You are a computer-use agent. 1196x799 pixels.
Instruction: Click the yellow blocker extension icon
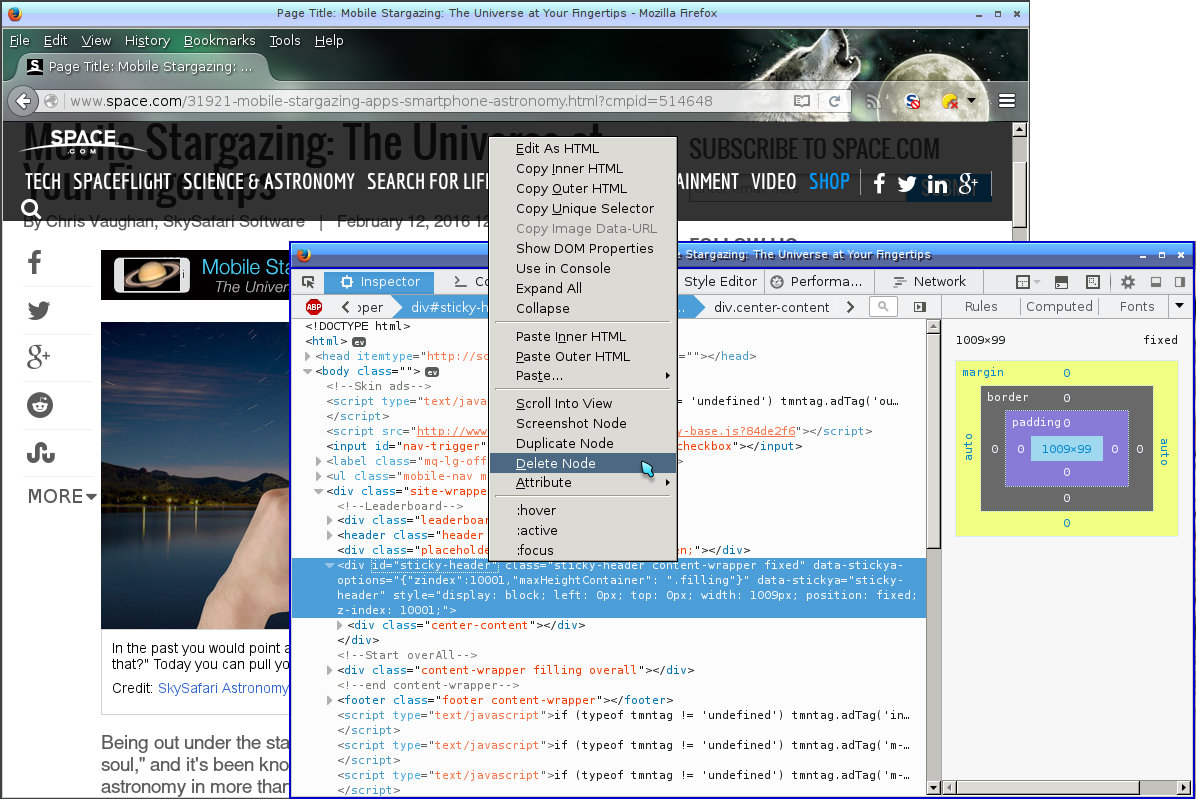click(x=950, y=101)
